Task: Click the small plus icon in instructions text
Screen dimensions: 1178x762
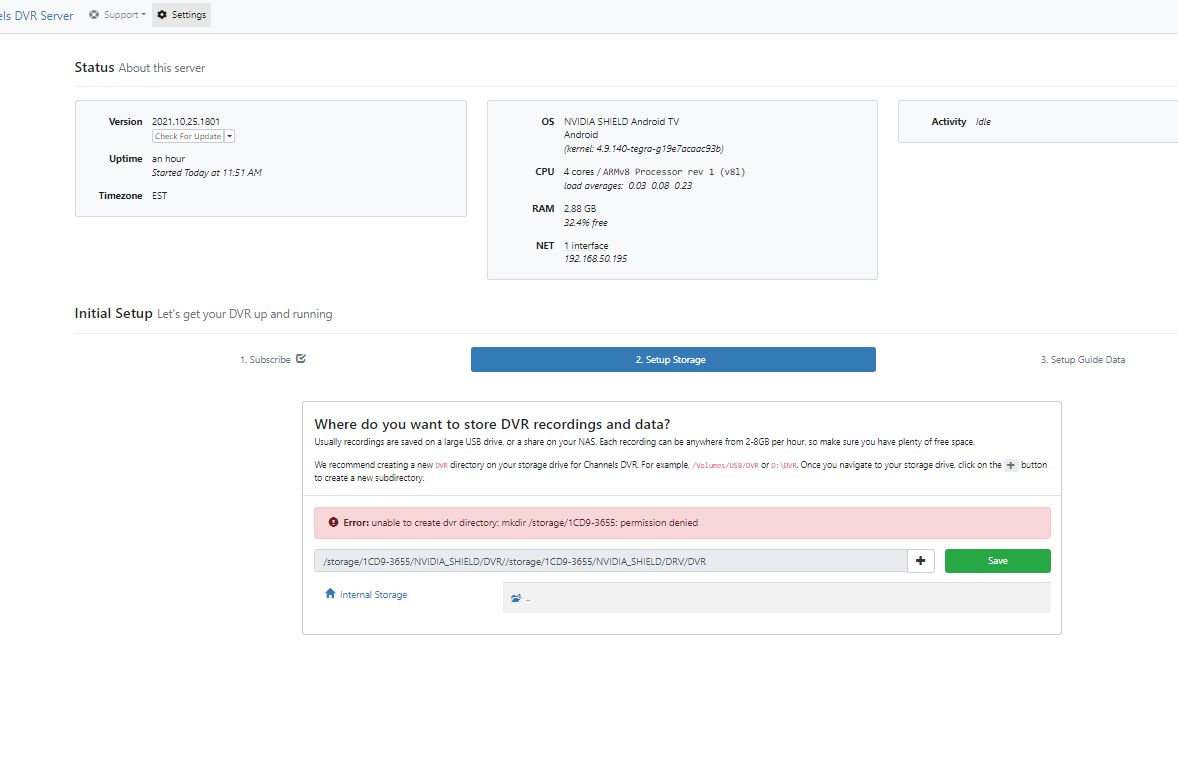Action: click(1011, 466)
